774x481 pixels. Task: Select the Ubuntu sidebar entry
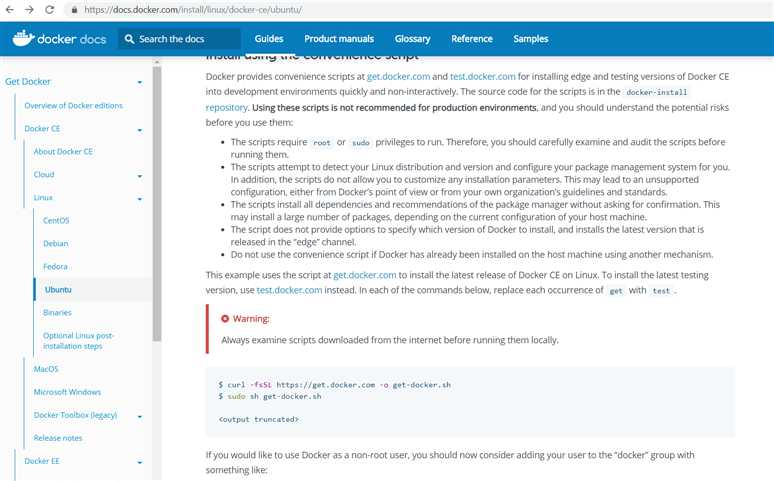[x=58, y=289]
